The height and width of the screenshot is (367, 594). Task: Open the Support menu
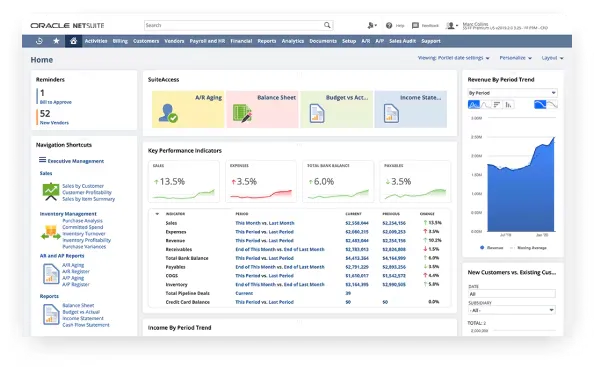click(431, 41)
